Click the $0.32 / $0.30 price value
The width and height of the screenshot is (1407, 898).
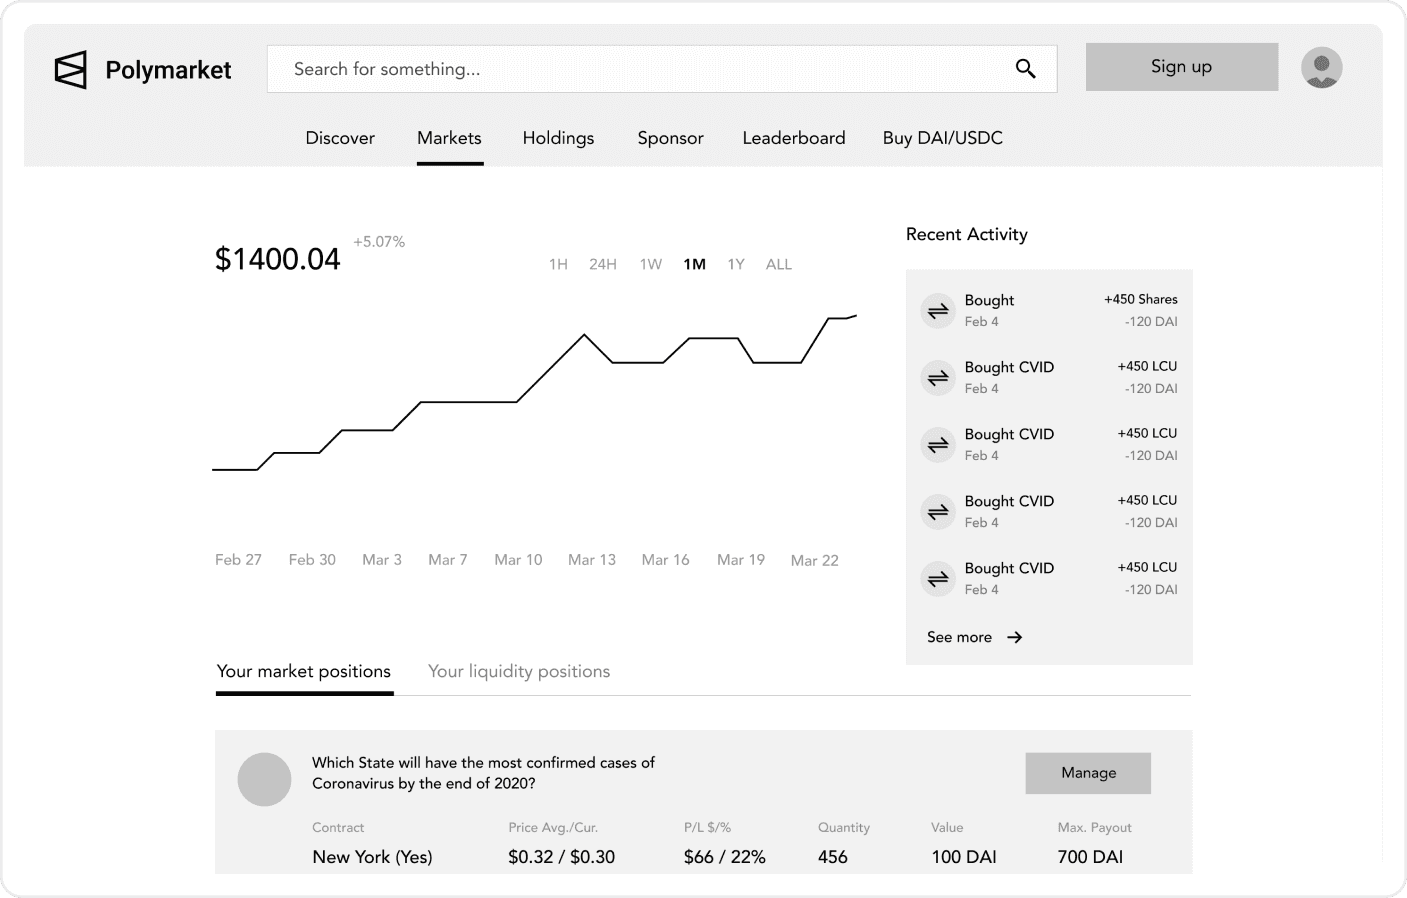(561, 857)
